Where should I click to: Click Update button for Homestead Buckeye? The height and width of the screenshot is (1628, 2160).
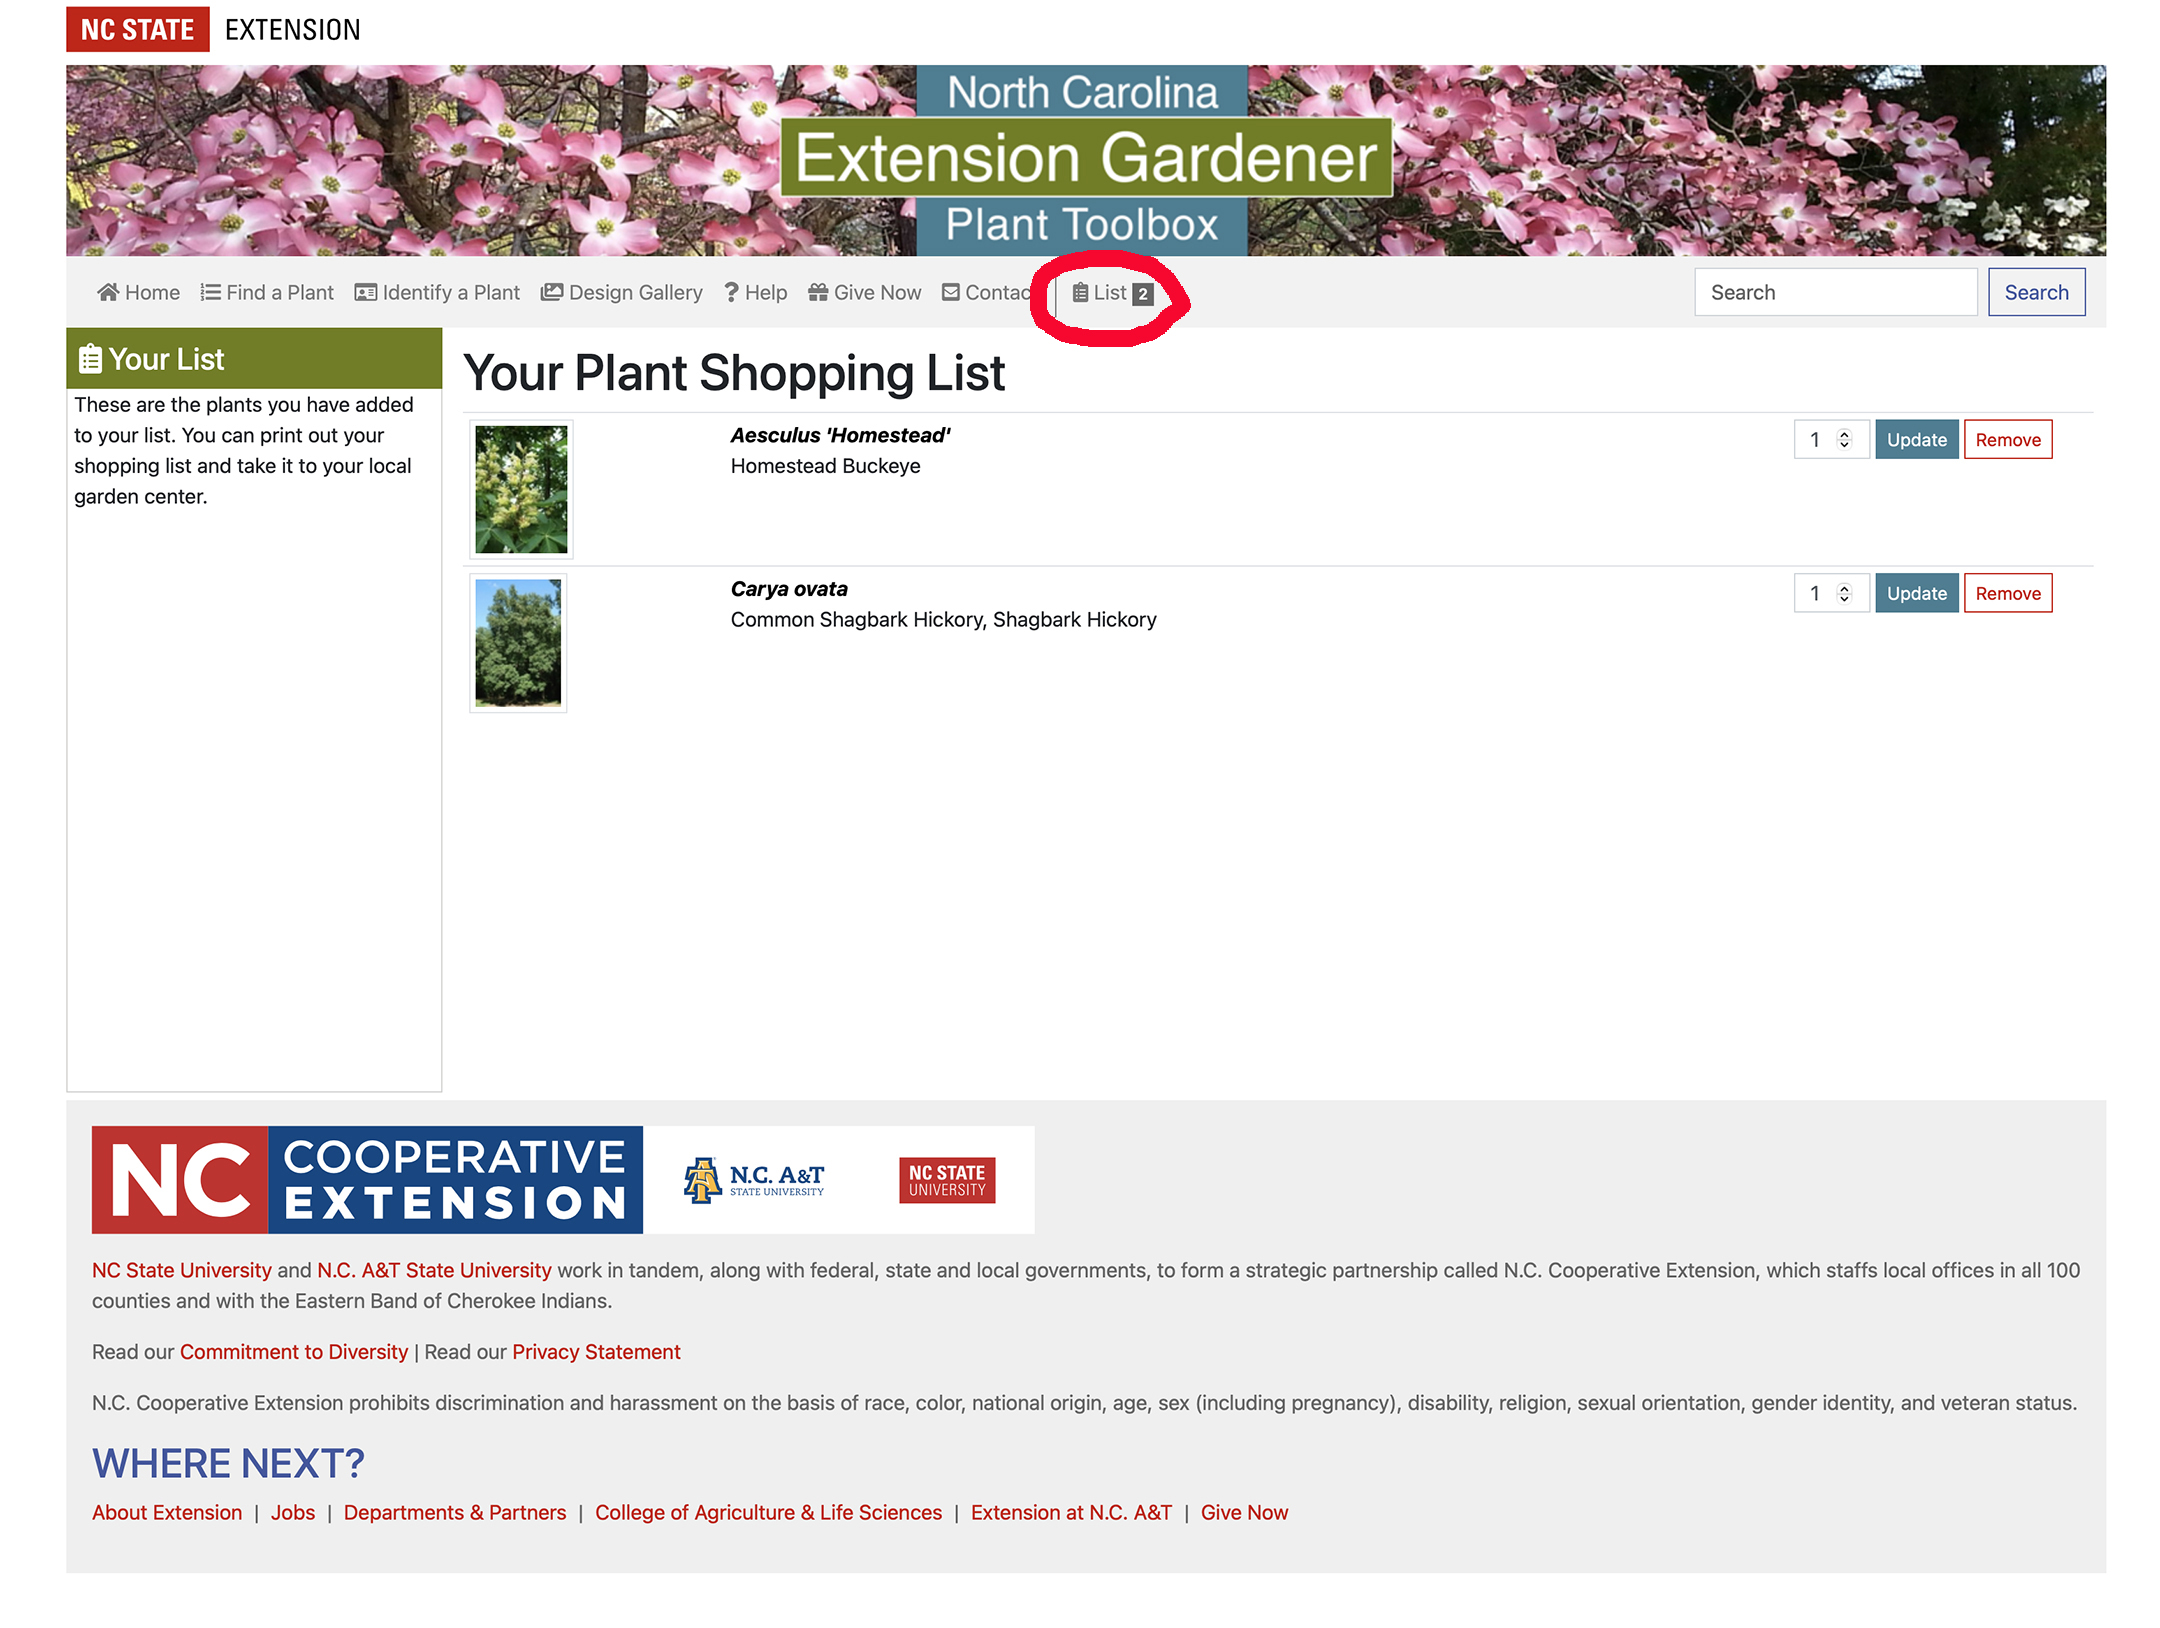[x=1914, y=439]
